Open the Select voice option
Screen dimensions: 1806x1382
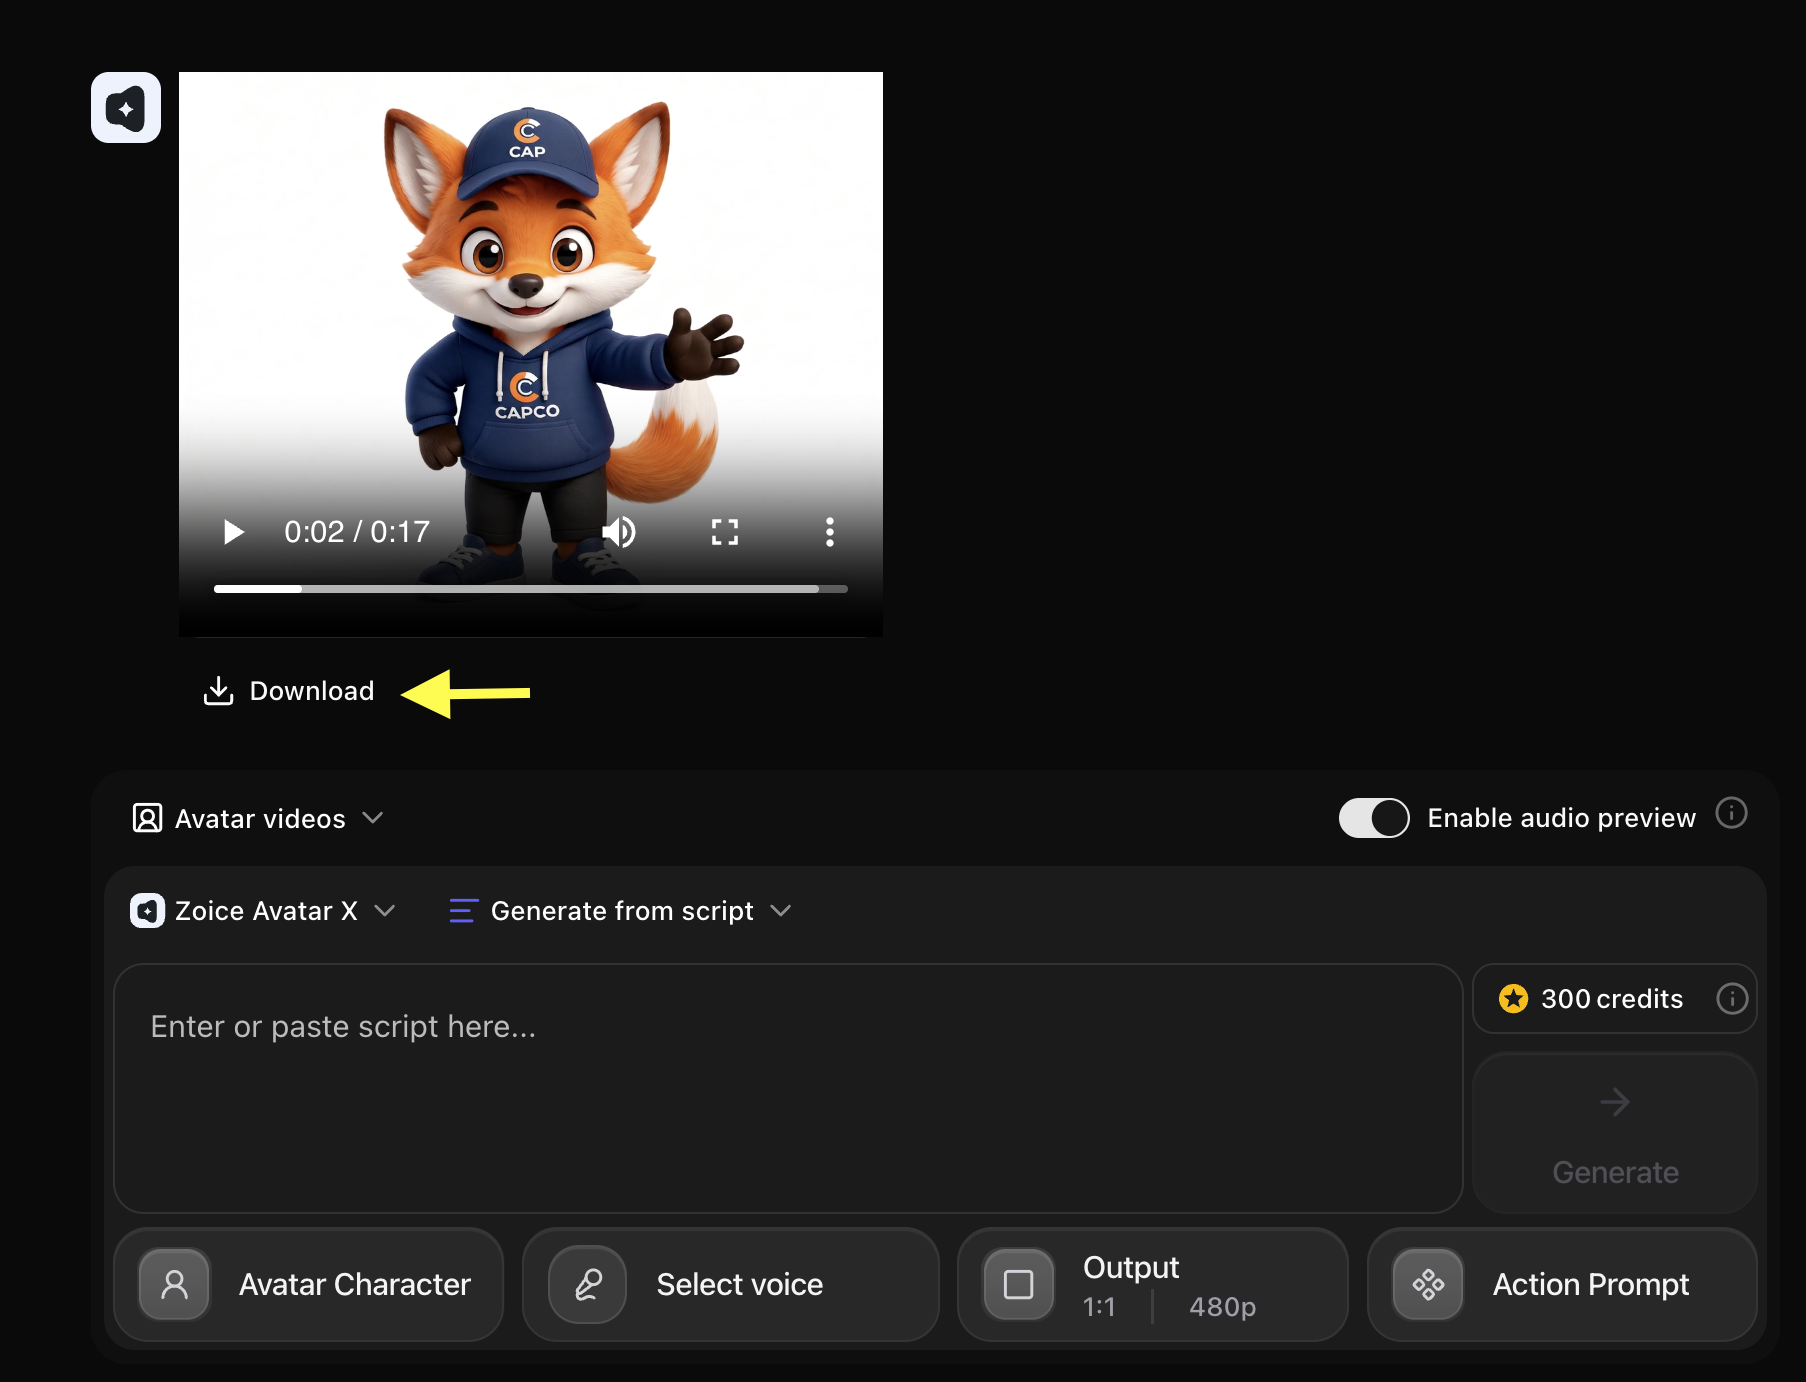pos(730,1284)
